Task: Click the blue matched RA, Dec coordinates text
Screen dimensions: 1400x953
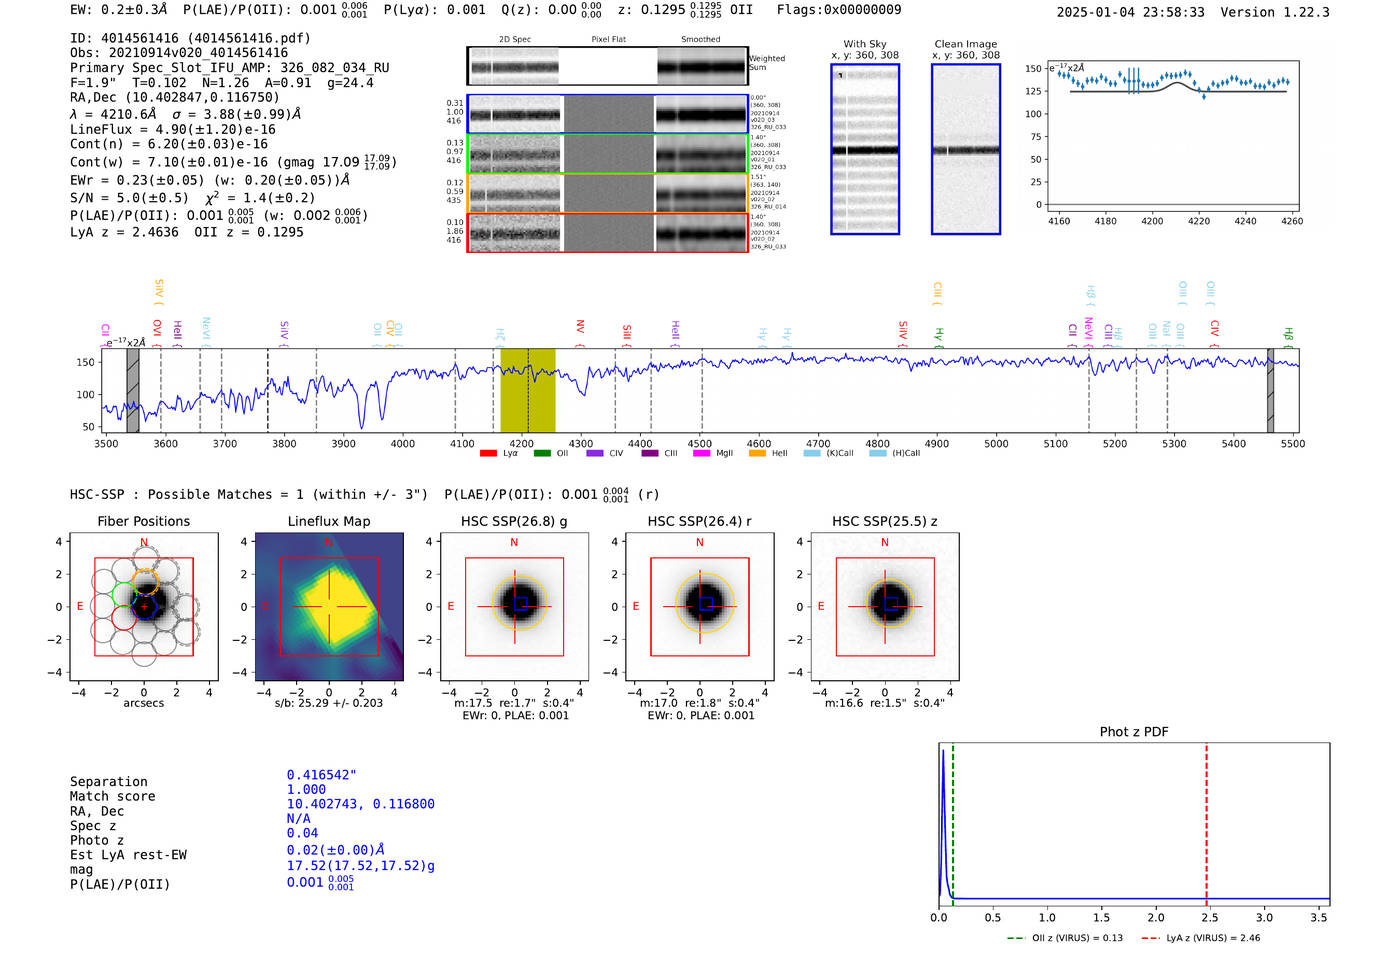Action: (361, 804)
